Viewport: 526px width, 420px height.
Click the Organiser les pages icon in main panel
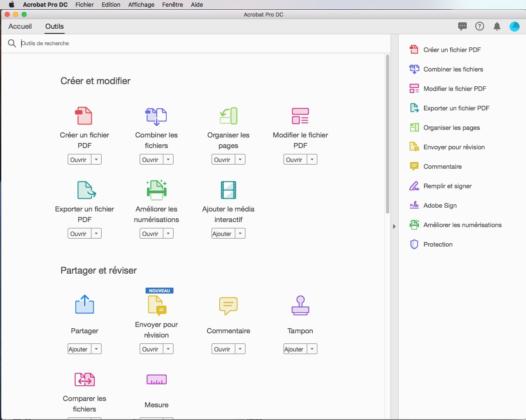point(228,116)
